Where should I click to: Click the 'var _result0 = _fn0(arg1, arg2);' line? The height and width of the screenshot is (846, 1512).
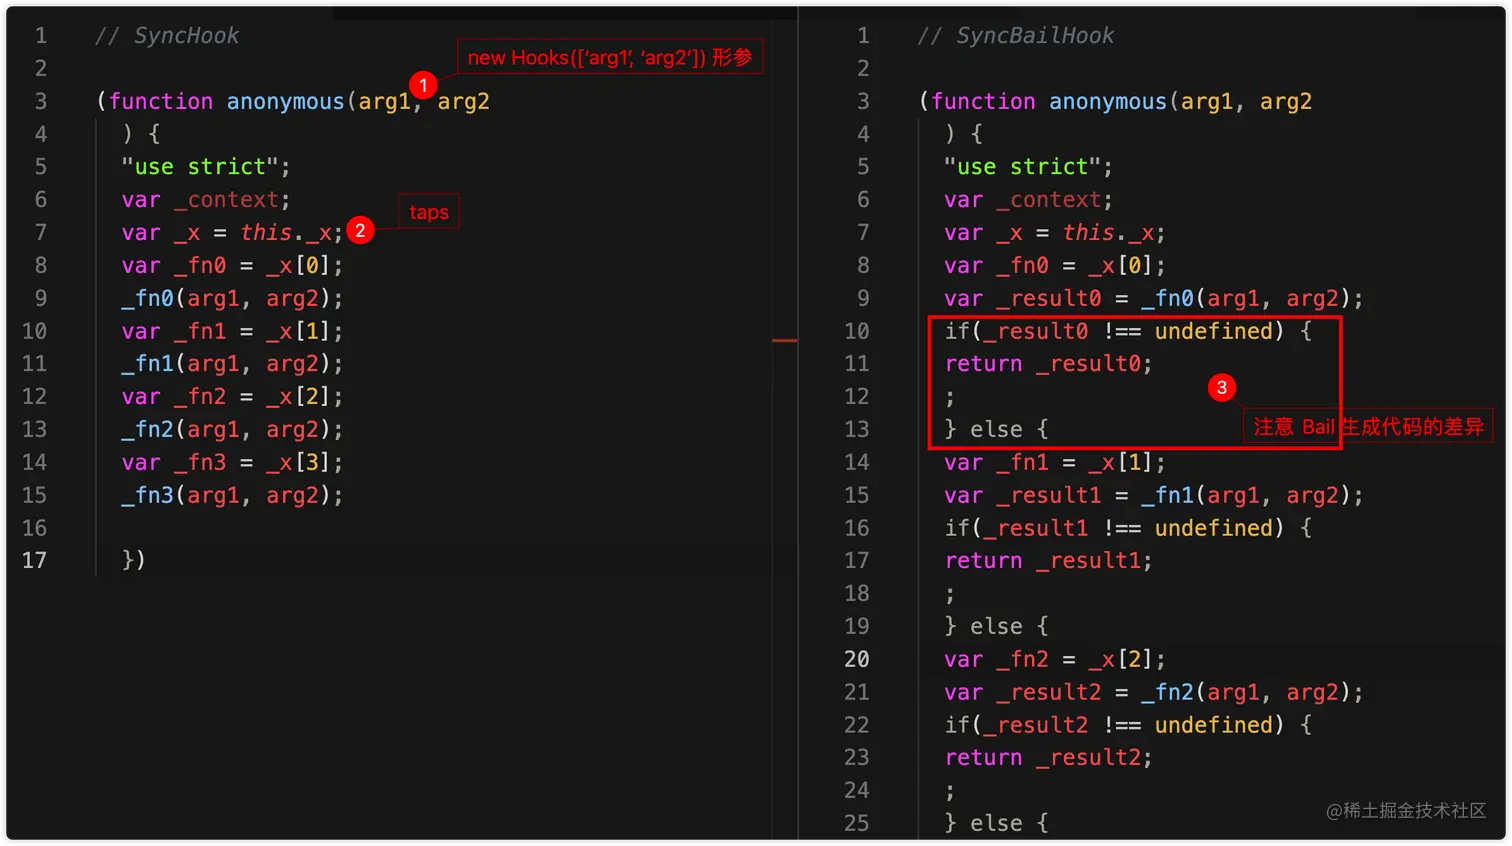[1153, 299]
